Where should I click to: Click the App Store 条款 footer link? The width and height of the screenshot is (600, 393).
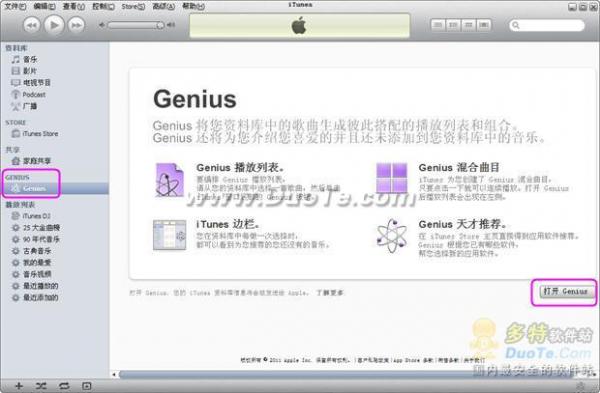coord(413,360)
